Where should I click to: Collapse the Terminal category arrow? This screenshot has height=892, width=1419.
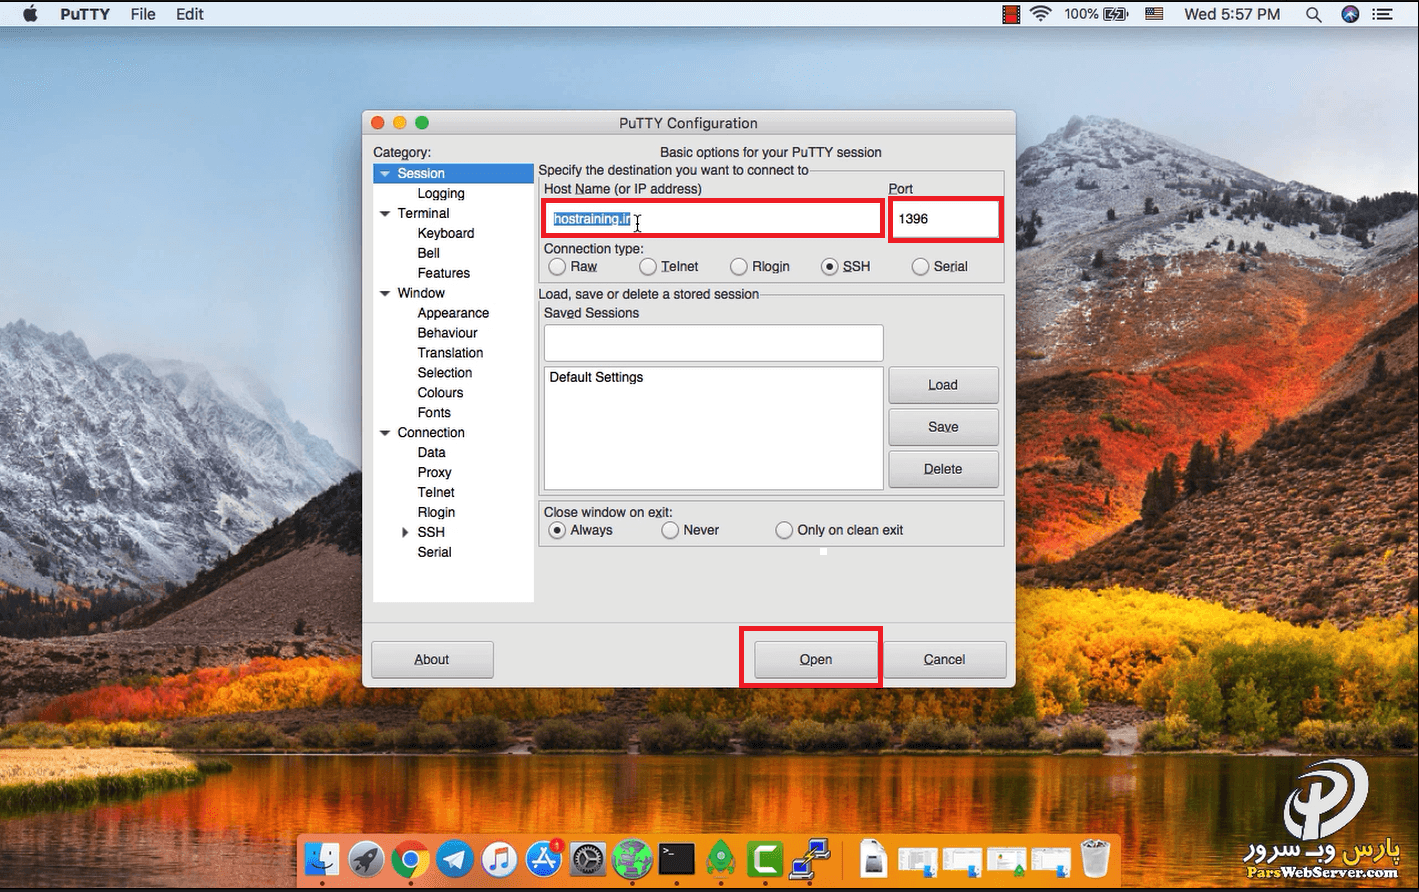pyautogui.click(x=385, y=214)
